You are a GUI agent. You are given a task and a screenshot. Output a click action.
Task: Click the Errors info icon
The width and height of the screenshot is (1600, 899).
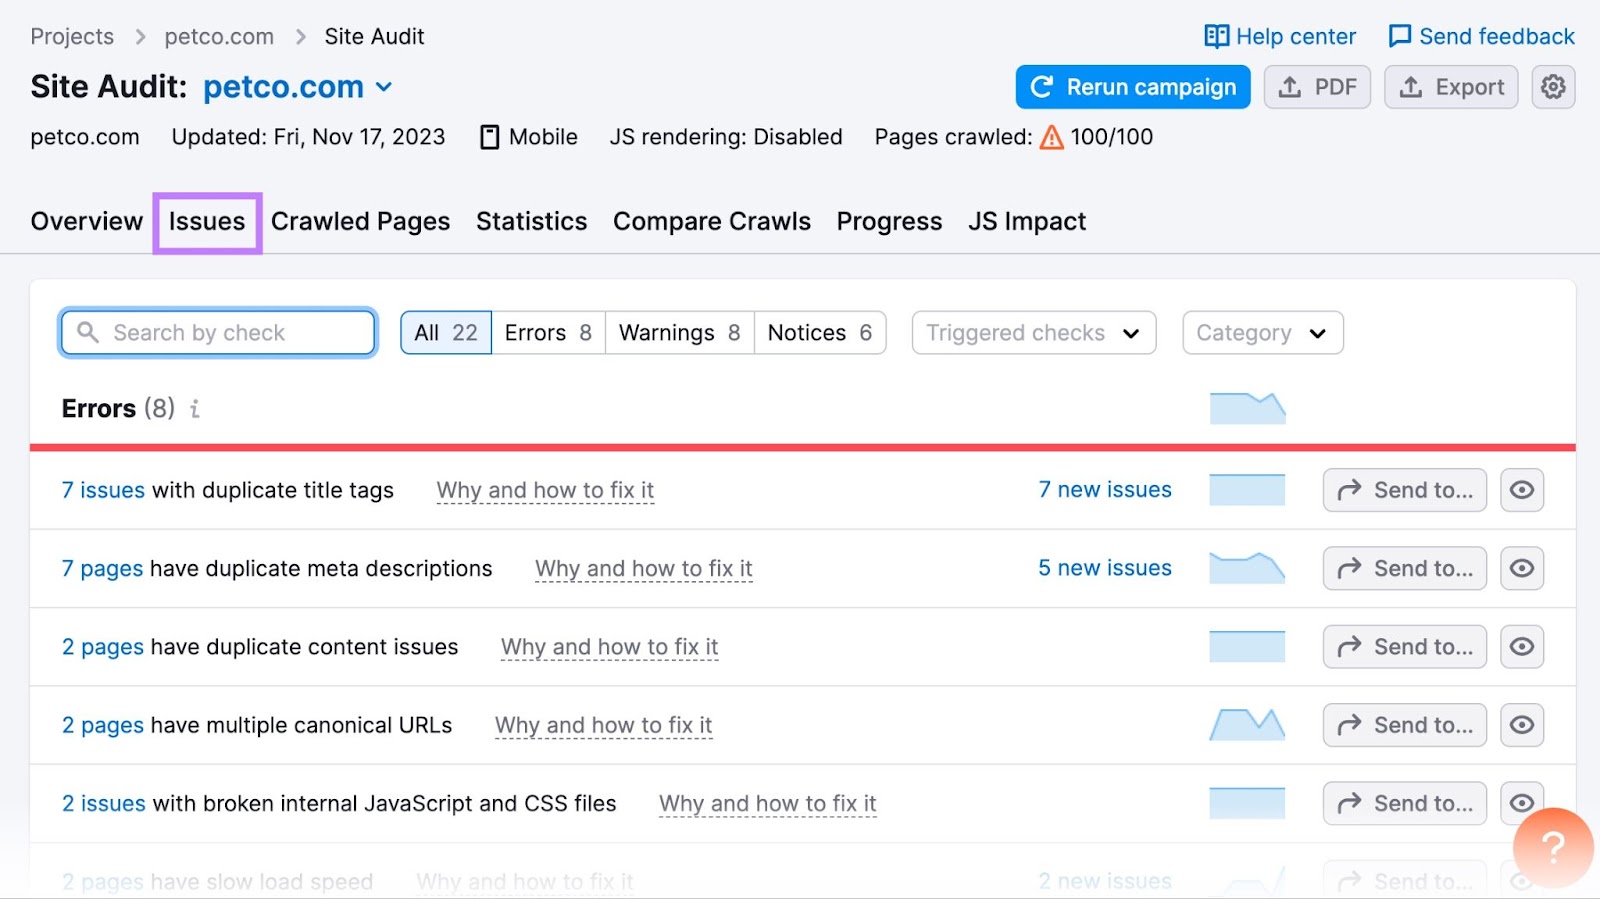coord(195,409)
